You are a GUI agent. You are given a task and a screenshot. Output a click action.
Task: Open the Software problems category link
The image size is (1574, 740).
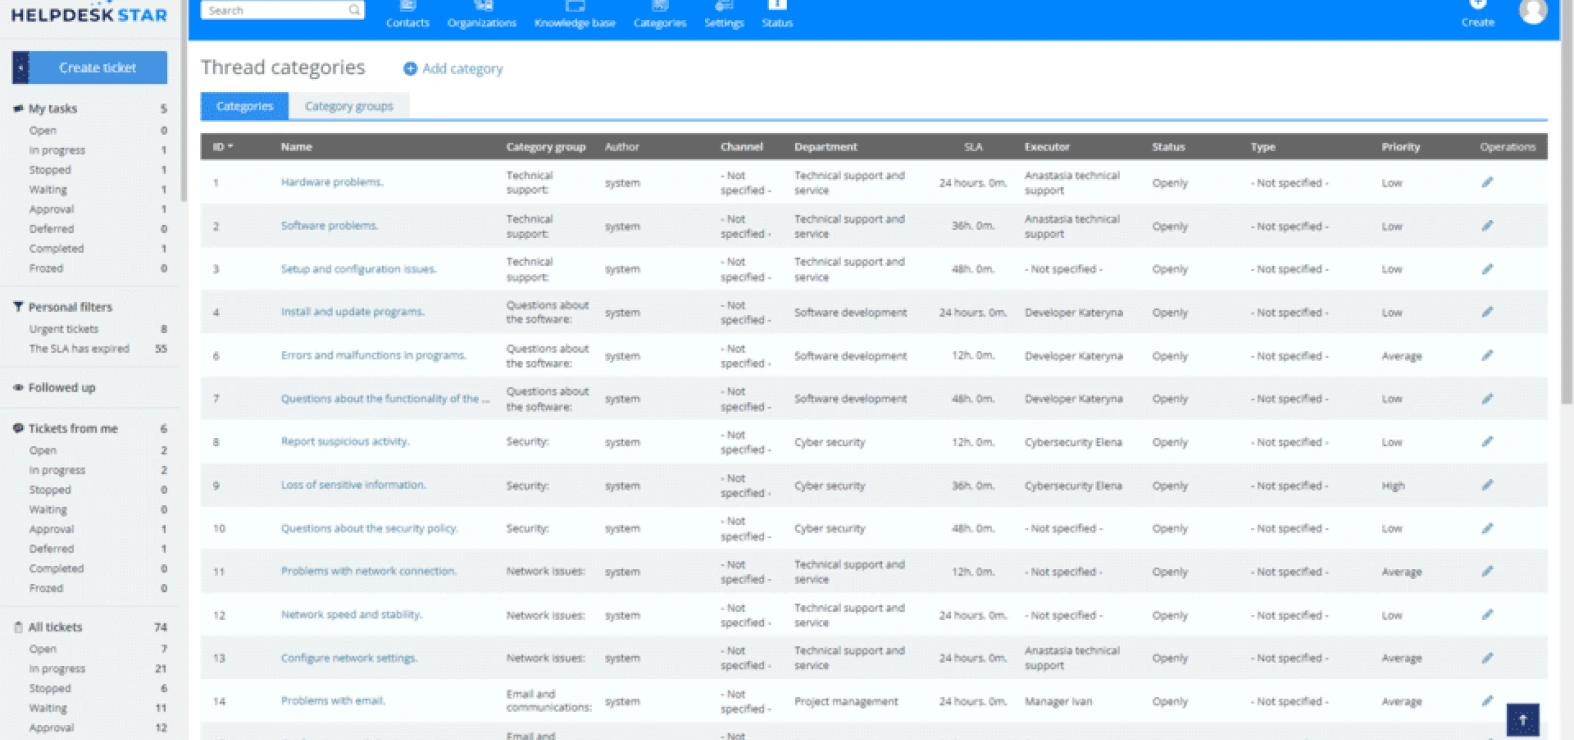pyautogui.click(x=329, y=226)
